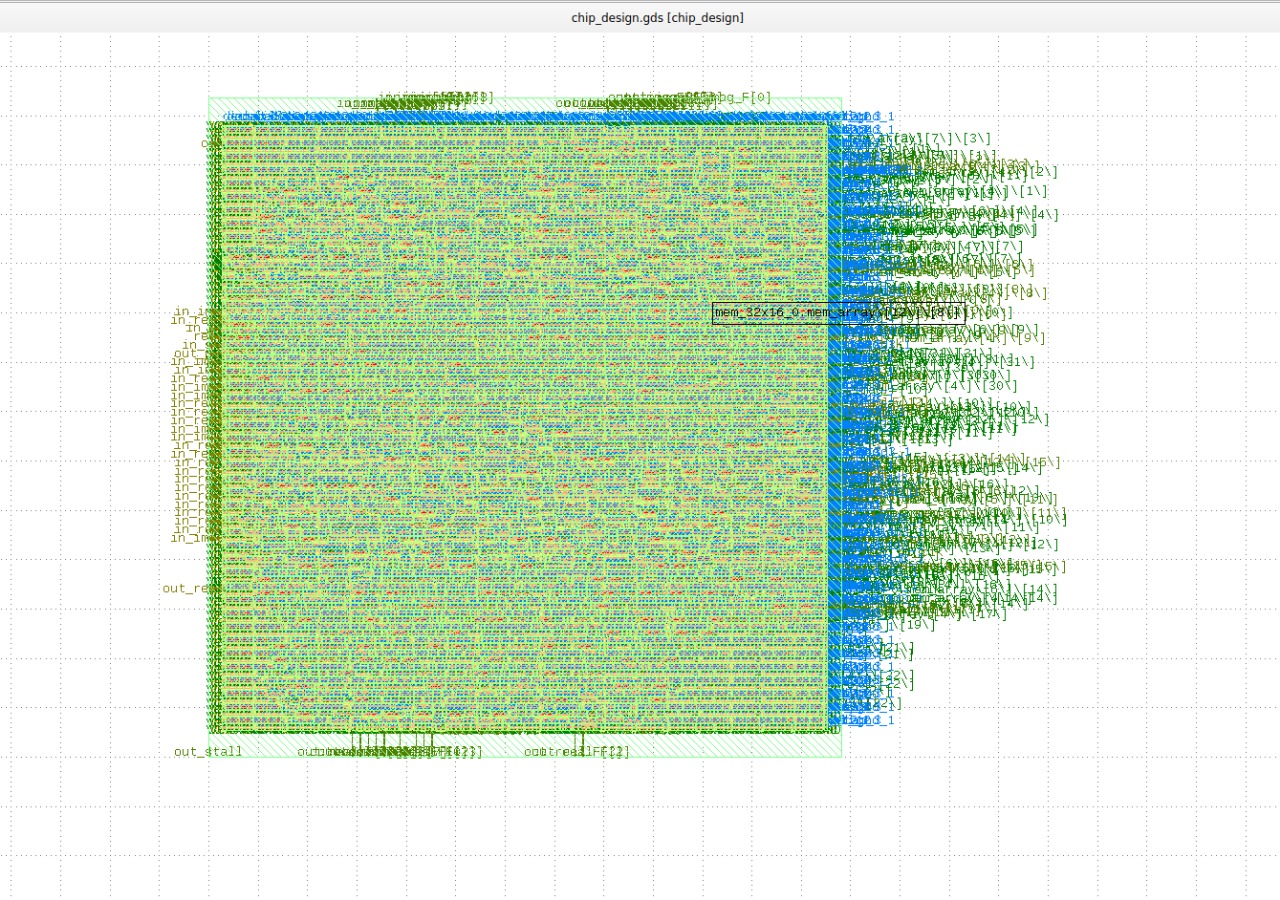Select the [4][30] memory cell label
This screenshot has width=1280, height=900.
pos(975,386)
